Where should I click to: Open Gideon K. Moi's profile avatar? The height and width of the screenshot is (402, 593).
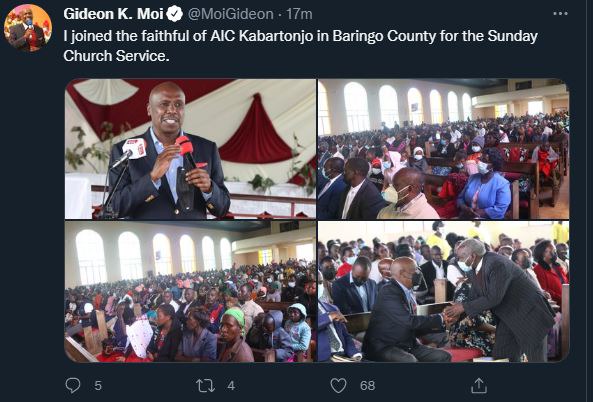[28, 28]
